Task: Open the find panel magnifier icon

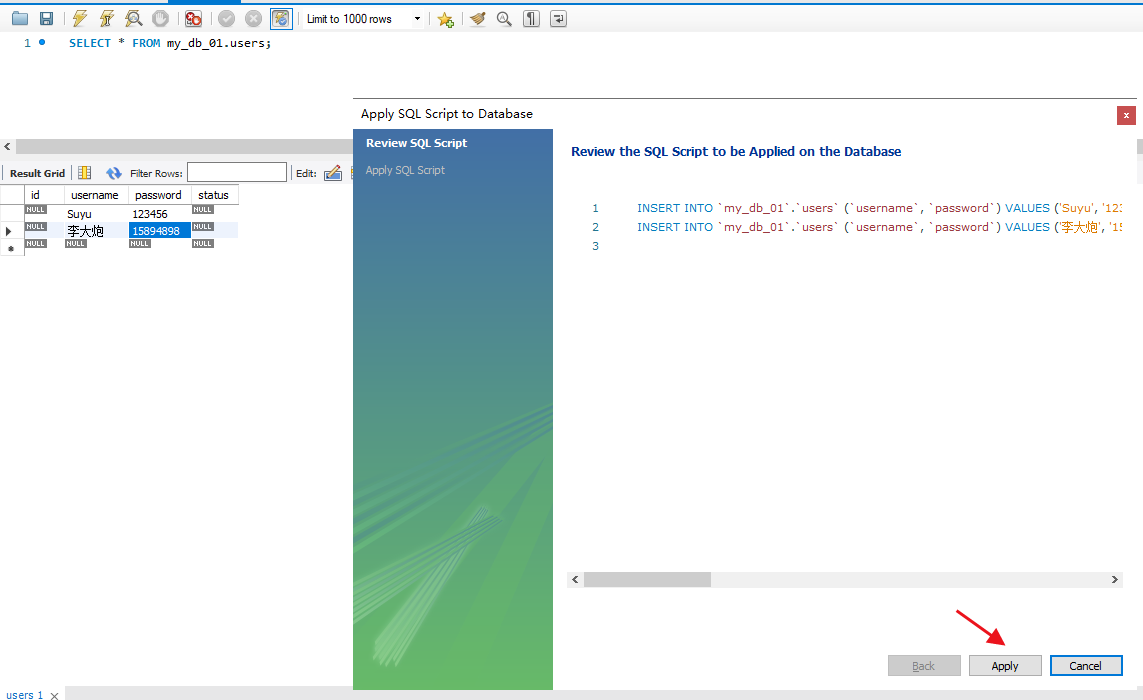Action: [504, 19]
